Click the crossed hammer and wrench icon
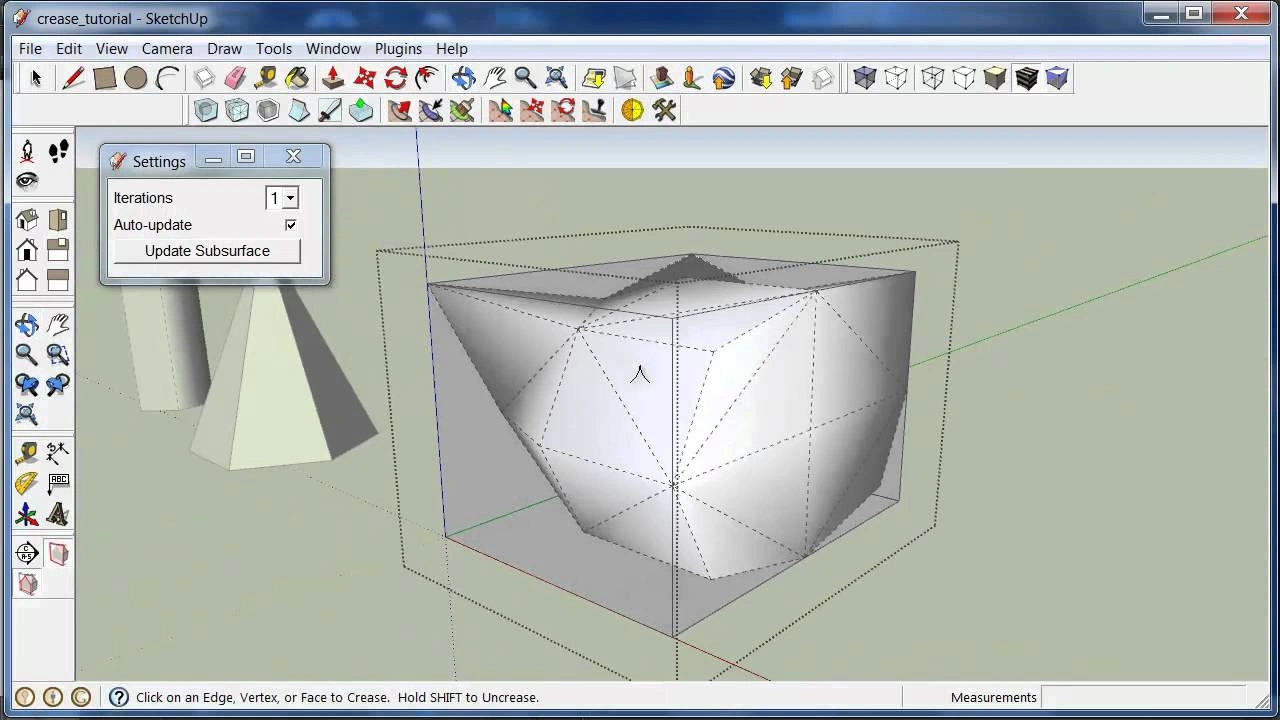 665,110
